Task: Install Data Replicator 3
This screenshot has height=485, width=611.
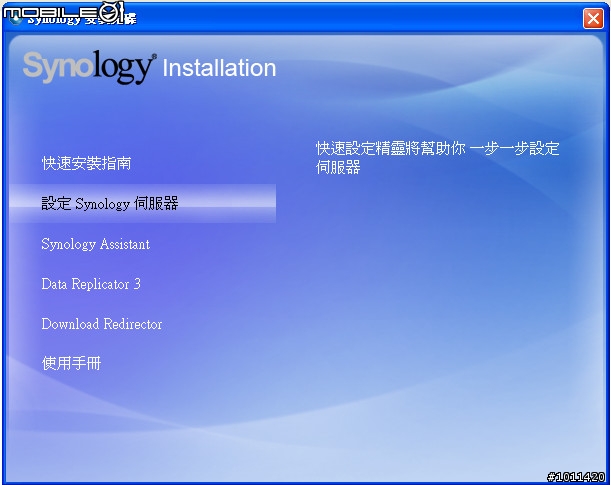Action: [x=91, y=284]
